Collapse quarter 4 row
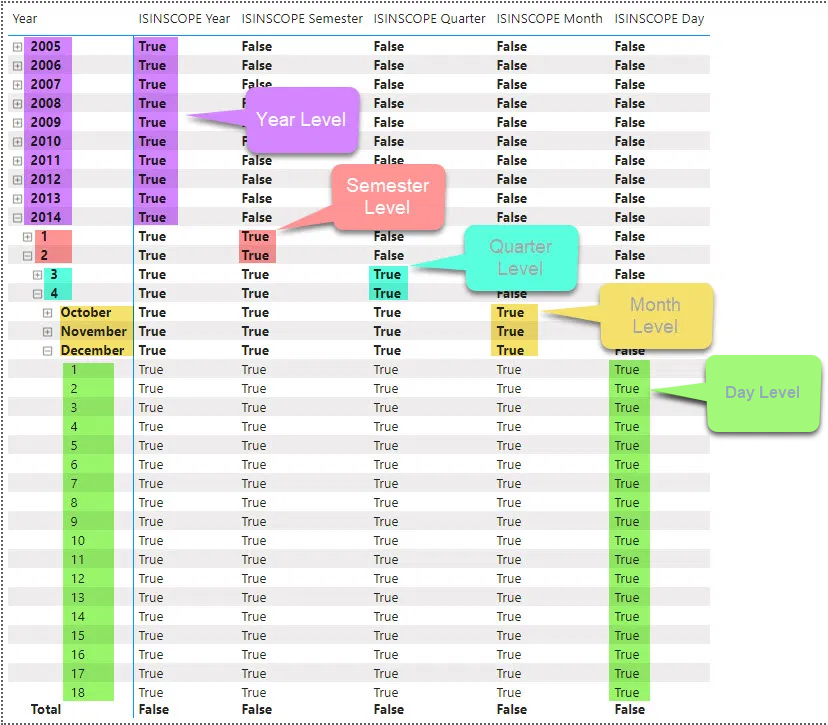The height and width of the screenshot is (725, 828). point(37,294)
